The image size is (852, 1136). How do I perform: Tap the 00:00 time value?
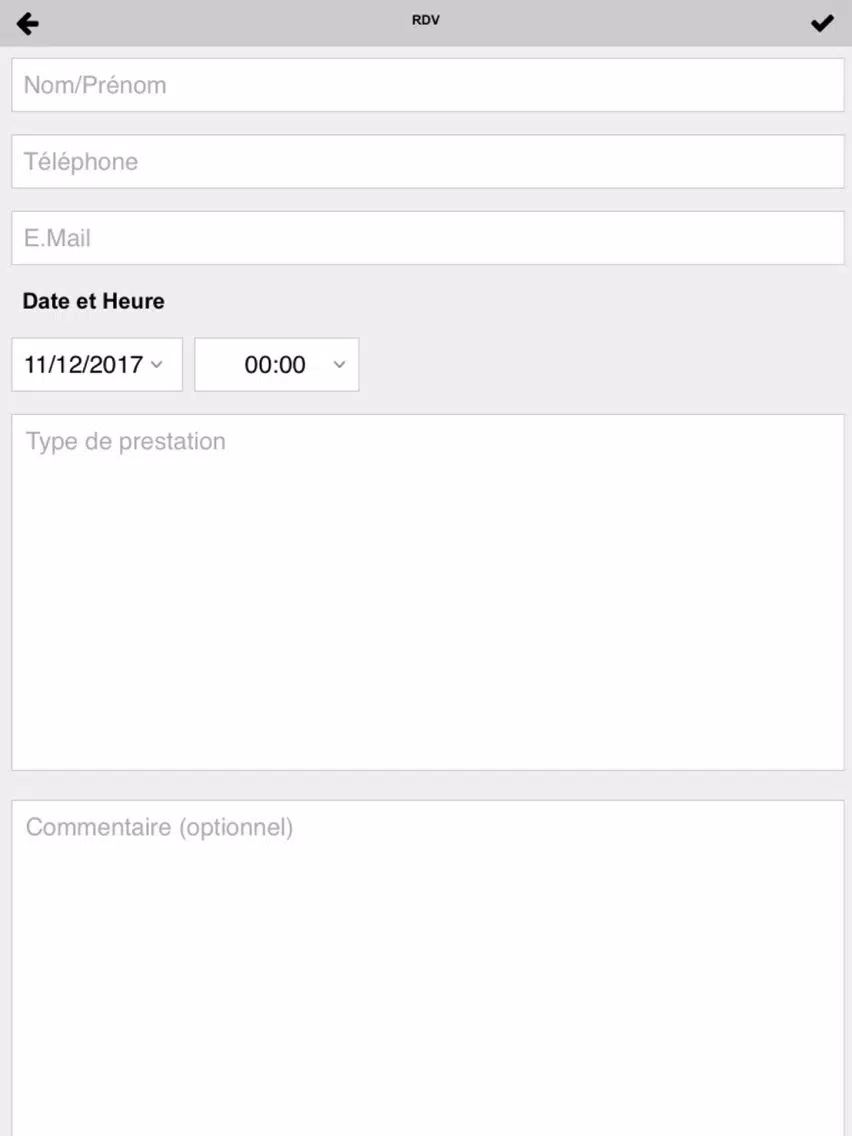coord(275,364)
